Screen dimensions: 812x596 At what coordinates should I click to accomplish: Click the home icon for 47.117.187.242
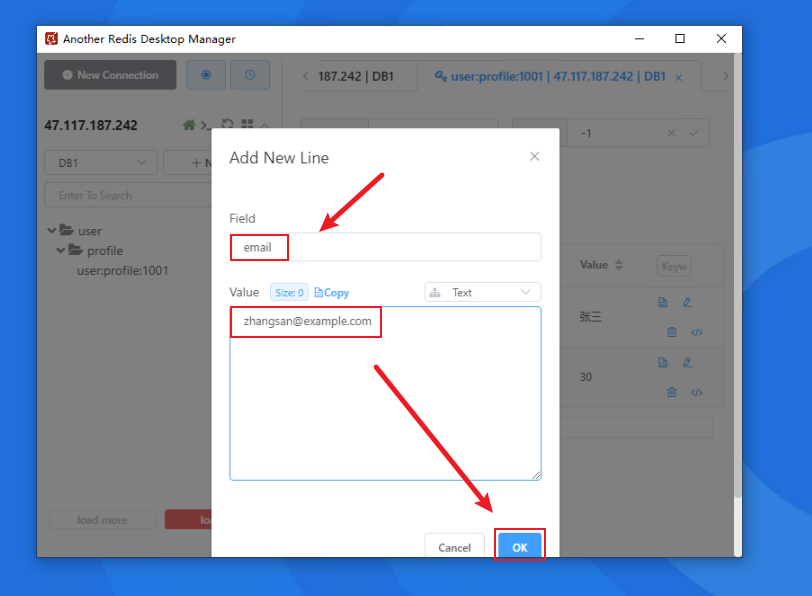[x=189, y=125]
